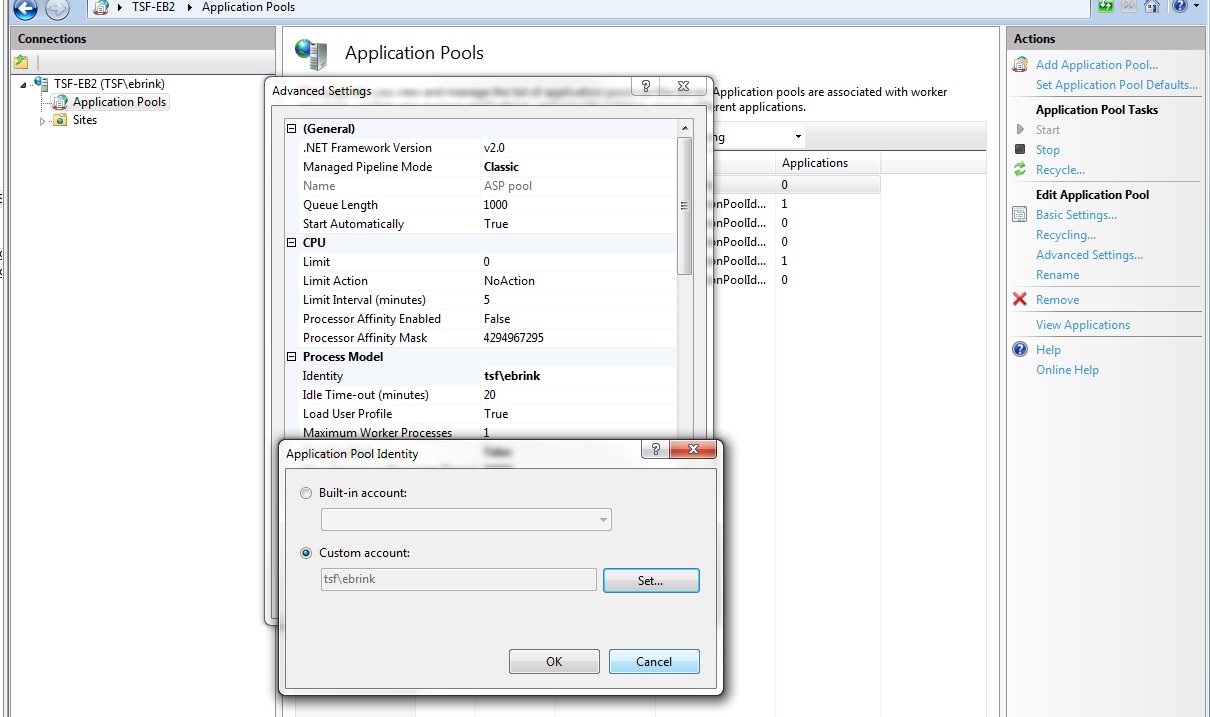Expand the Sites tree node
Viewport: 1210px width, 717px height.
click(43, 121)
